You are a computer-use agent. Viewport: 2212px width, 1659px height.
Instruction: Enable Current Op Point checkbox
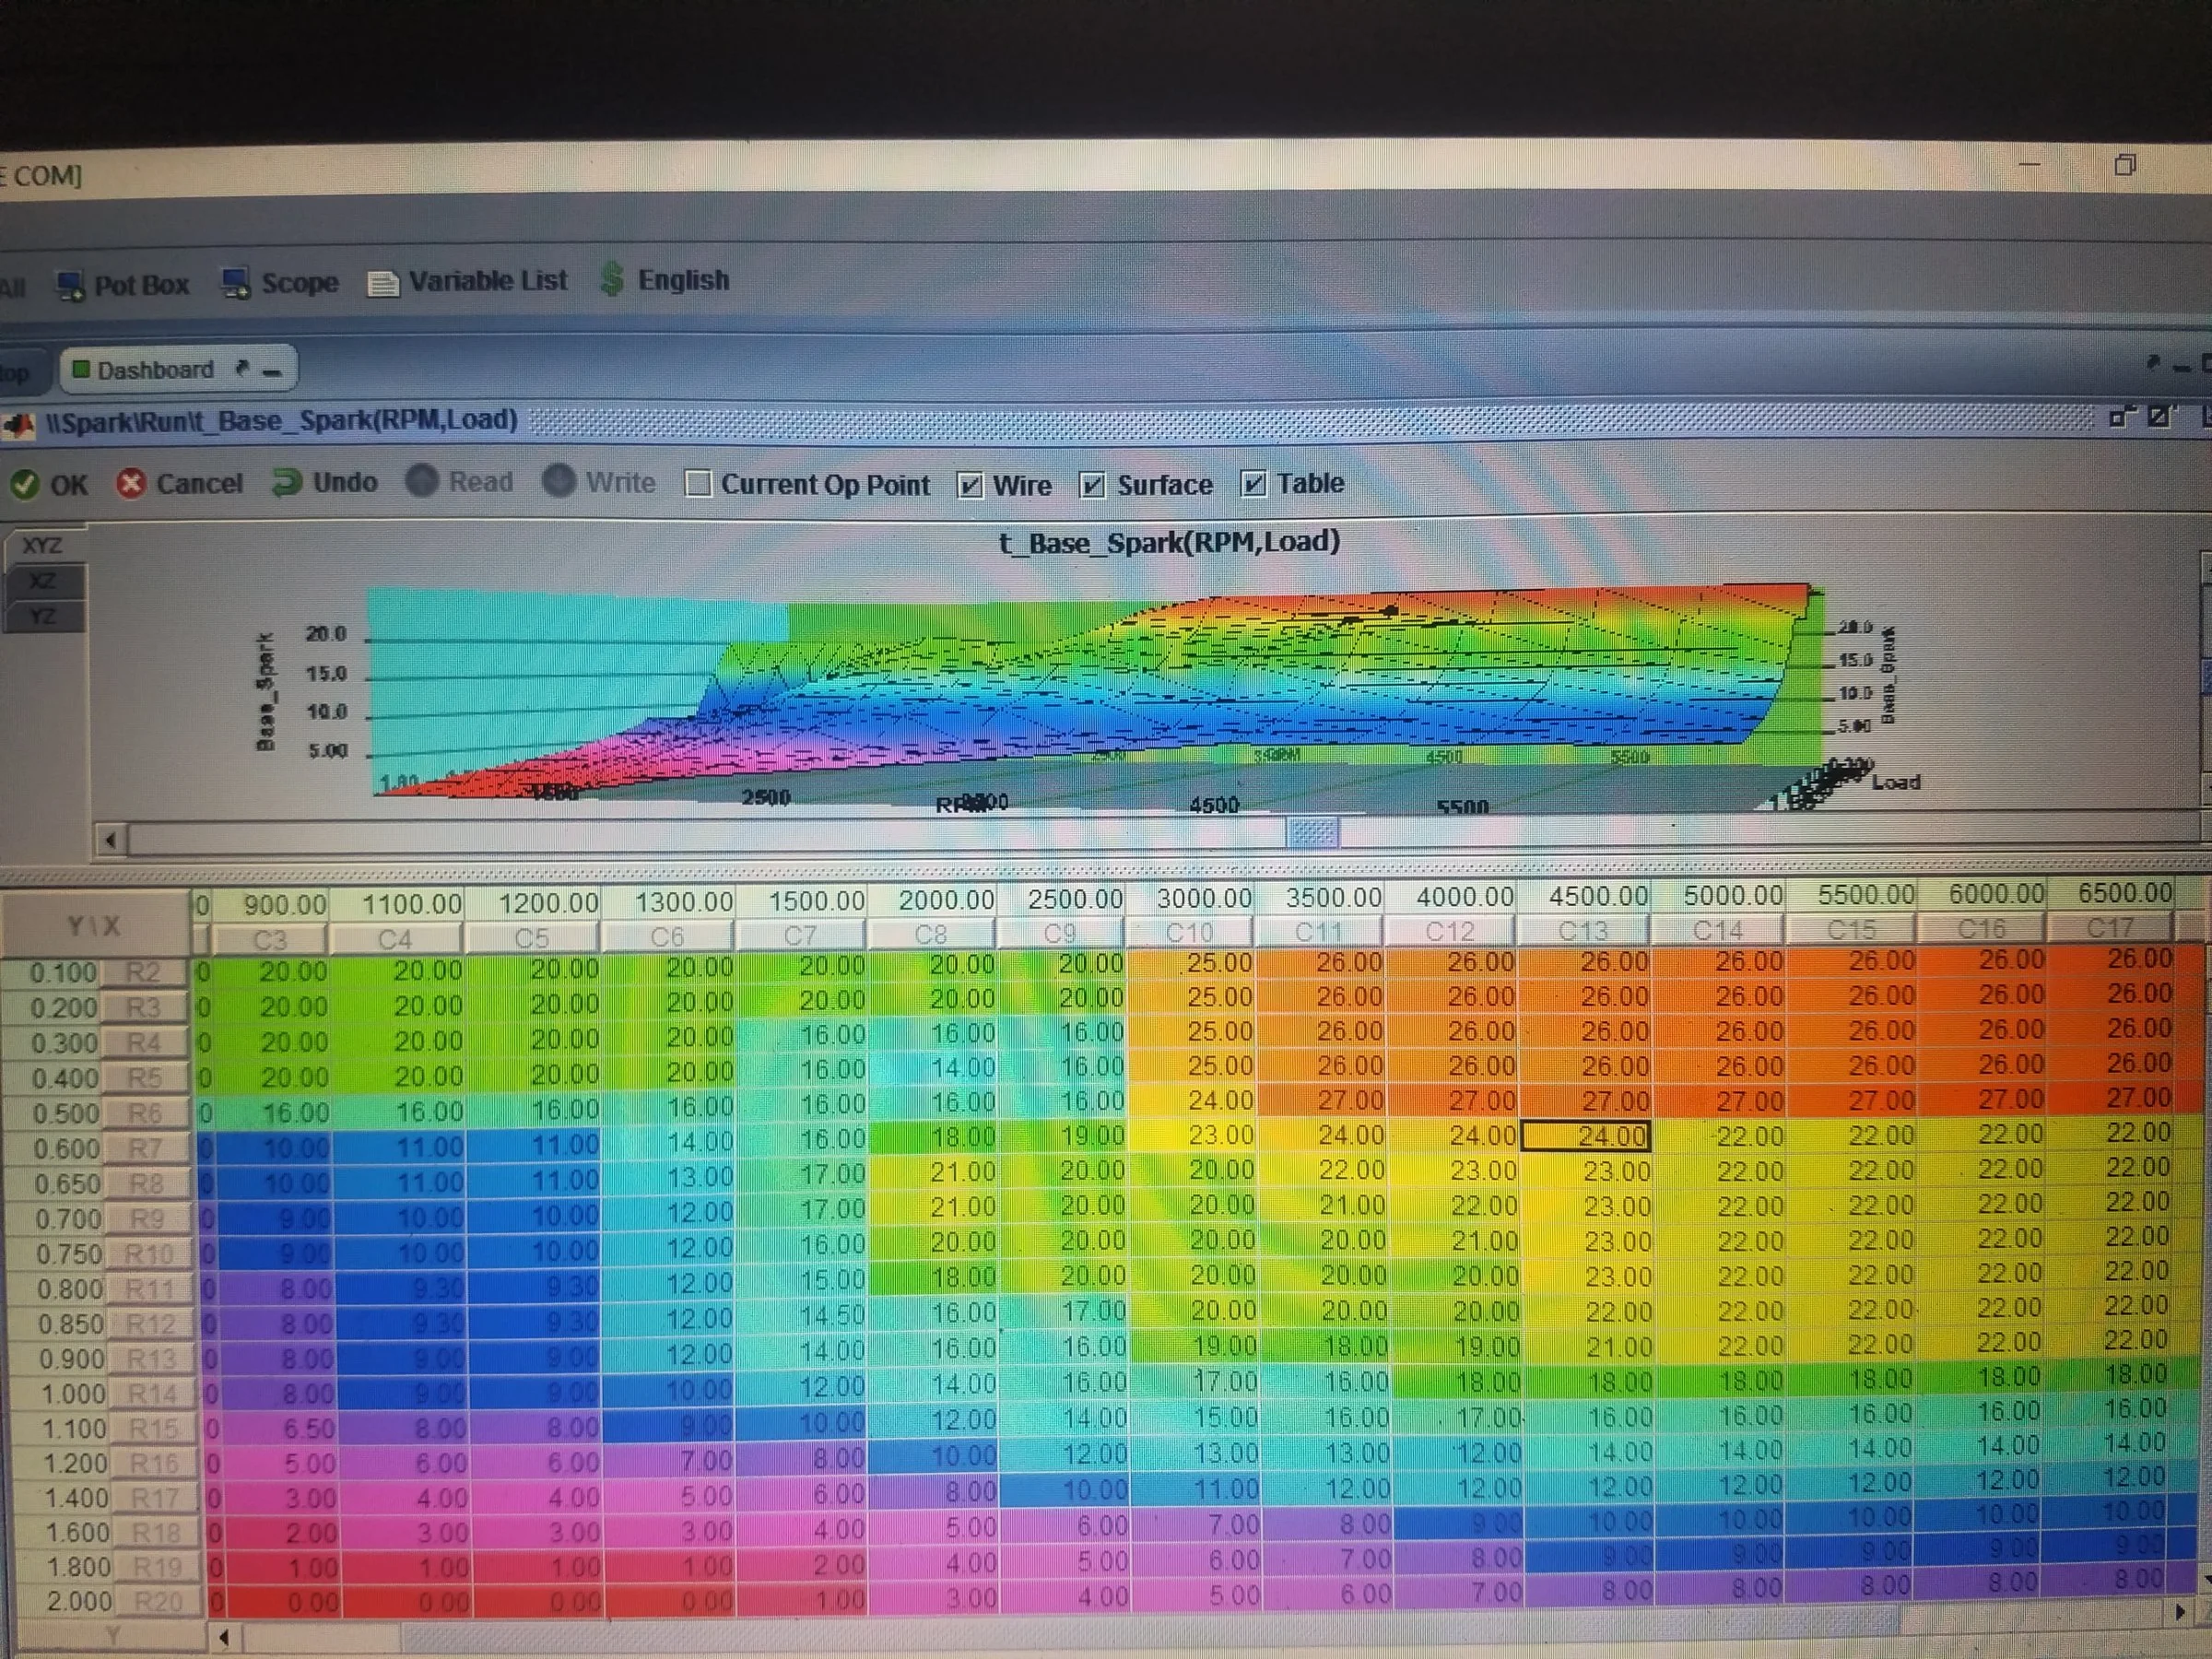(x=698, y=484)
